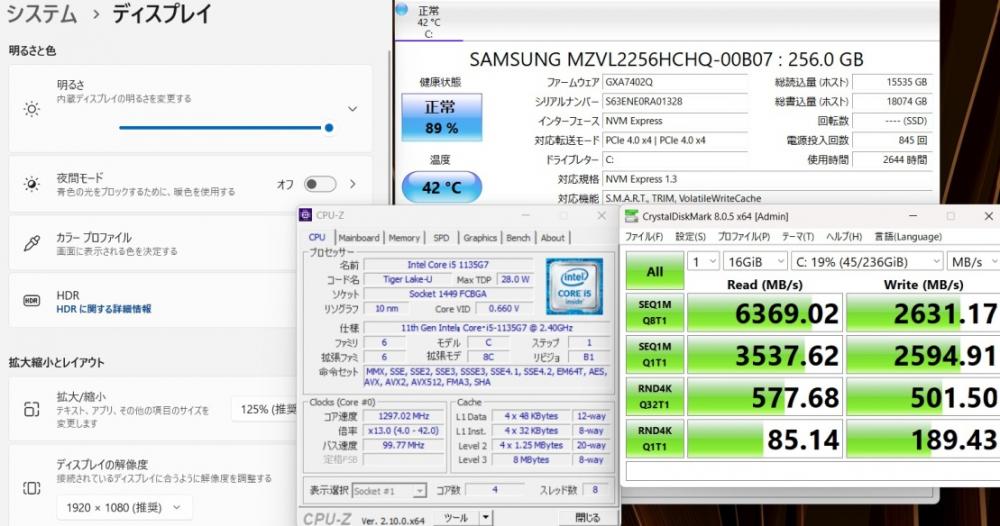The width and height of the screenshot is (1000, 526).
Task: Open the C: 19% drive selection dropdown
Action: (x=867, y=261)
